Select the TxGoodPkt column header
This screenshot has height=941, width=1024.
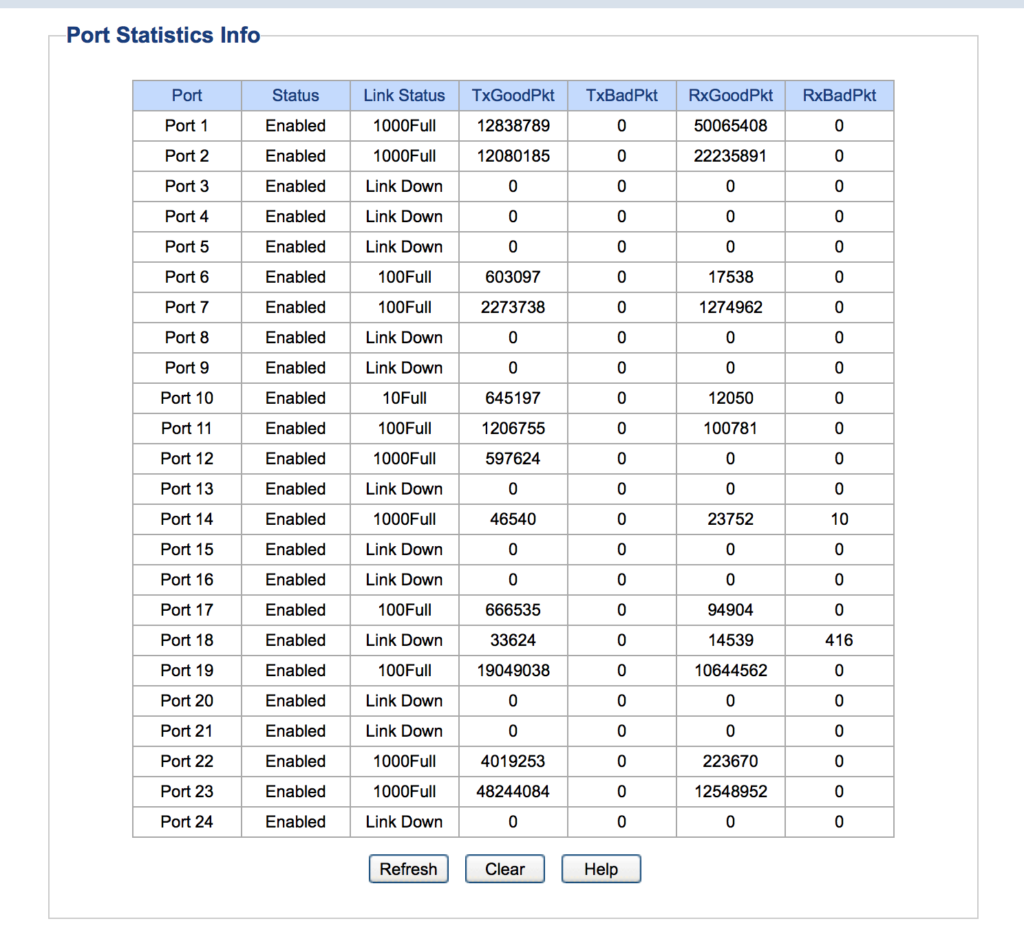click(x=513, y=96)
